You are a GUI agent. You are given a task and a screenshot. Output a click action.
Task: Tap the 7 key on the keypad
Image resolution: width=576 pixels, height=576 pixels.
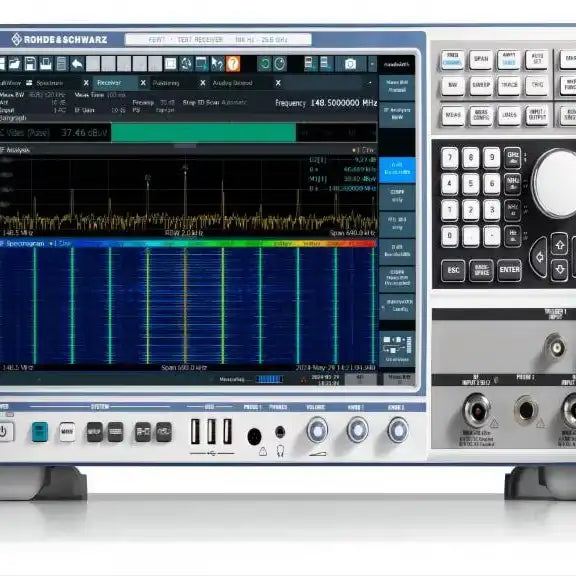tap(449, 158)
